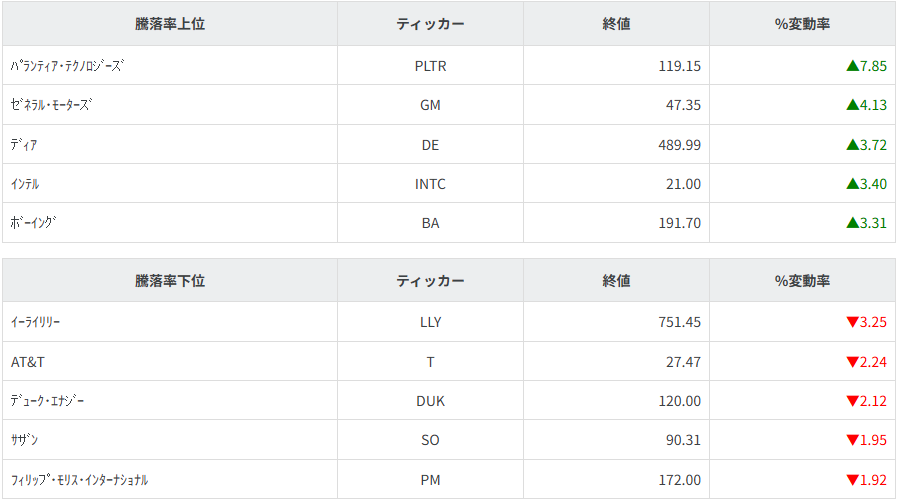Click the red down arrow beside 2.24
899x501 pixels.
(x=852, y=362)
